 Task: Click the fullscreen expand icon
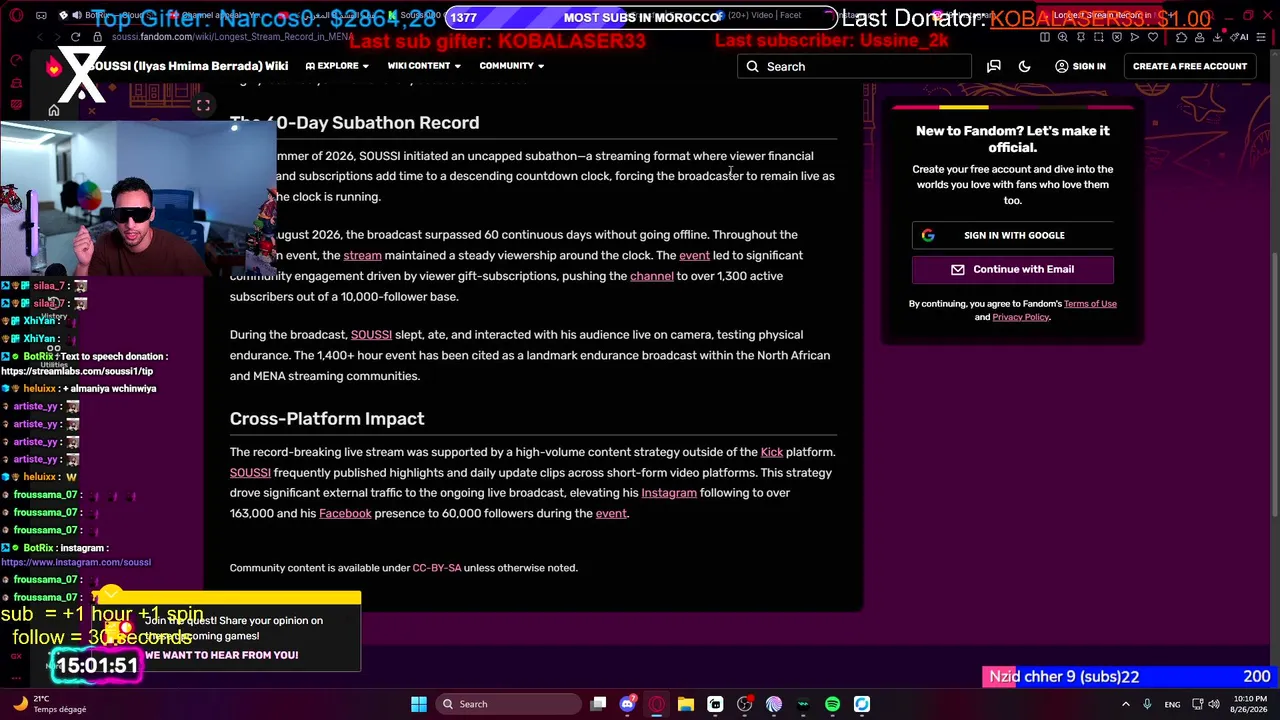(203, 105)
